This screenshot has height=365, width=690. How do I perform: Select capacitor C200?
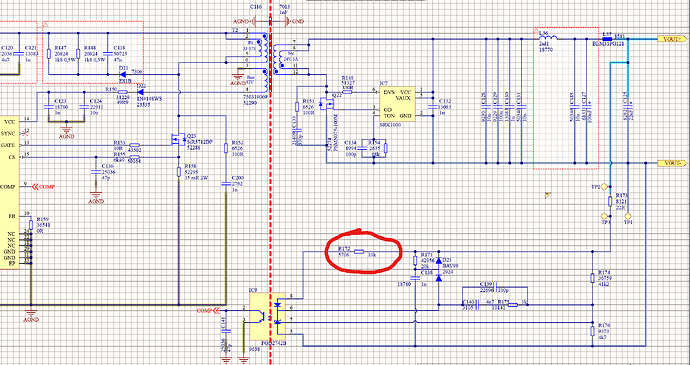tap(226, 184)
